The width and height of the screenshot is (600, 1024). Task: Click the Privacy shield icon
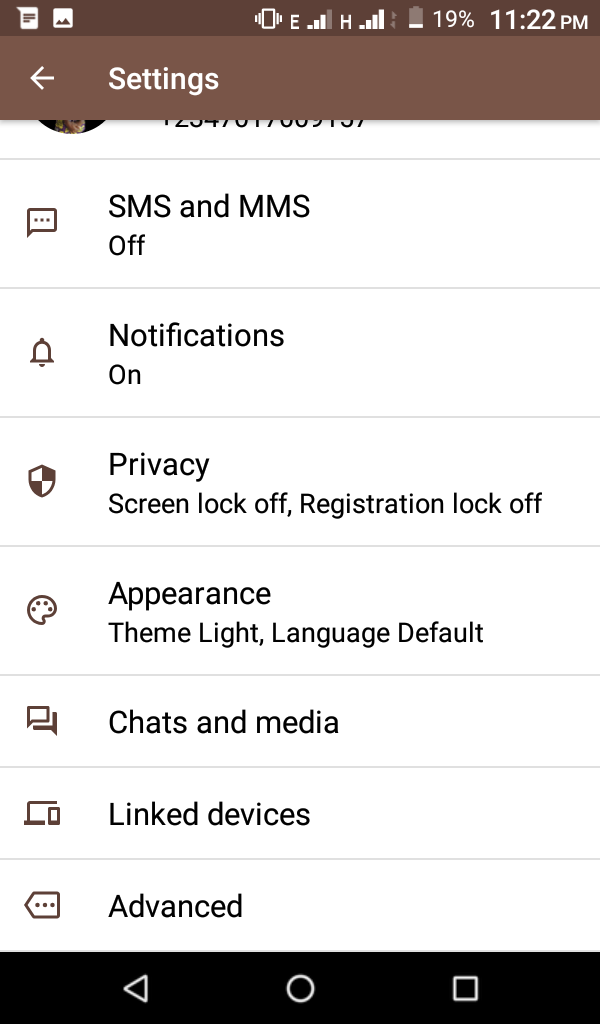(x=43, y=481)
